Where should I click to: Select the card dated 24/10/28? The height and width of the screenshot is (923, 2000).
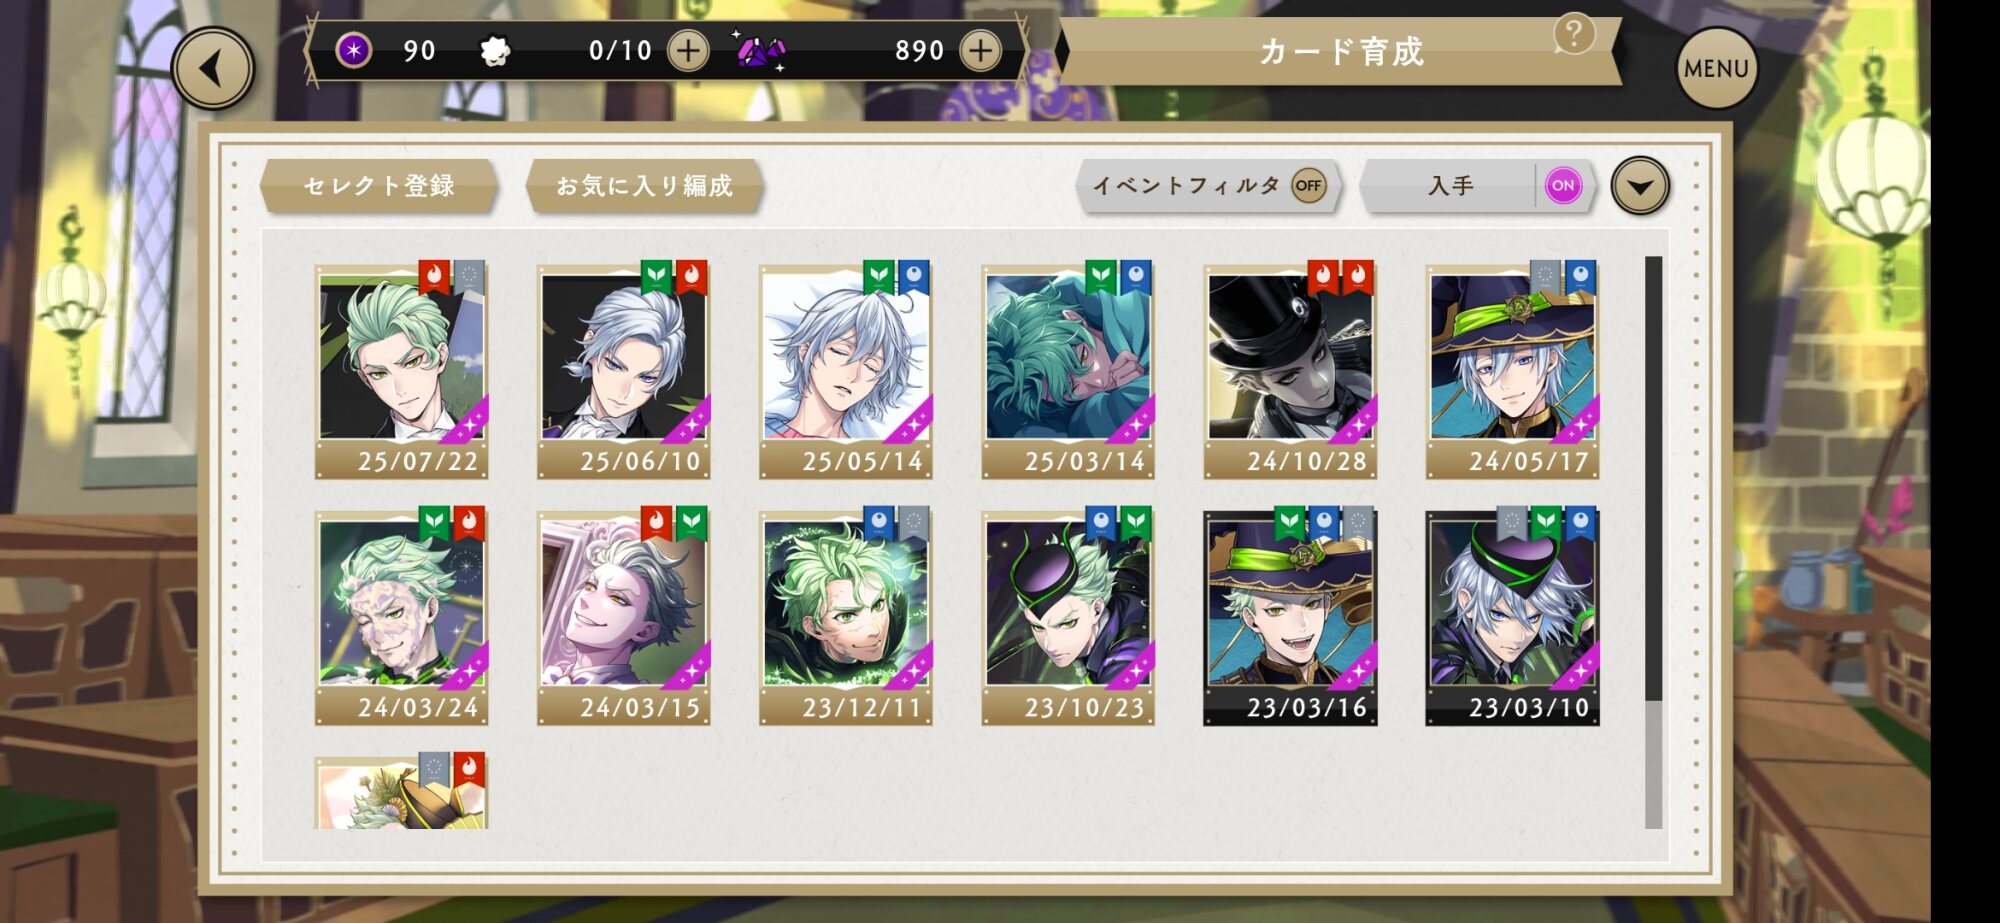click(x=1290, y=372)
